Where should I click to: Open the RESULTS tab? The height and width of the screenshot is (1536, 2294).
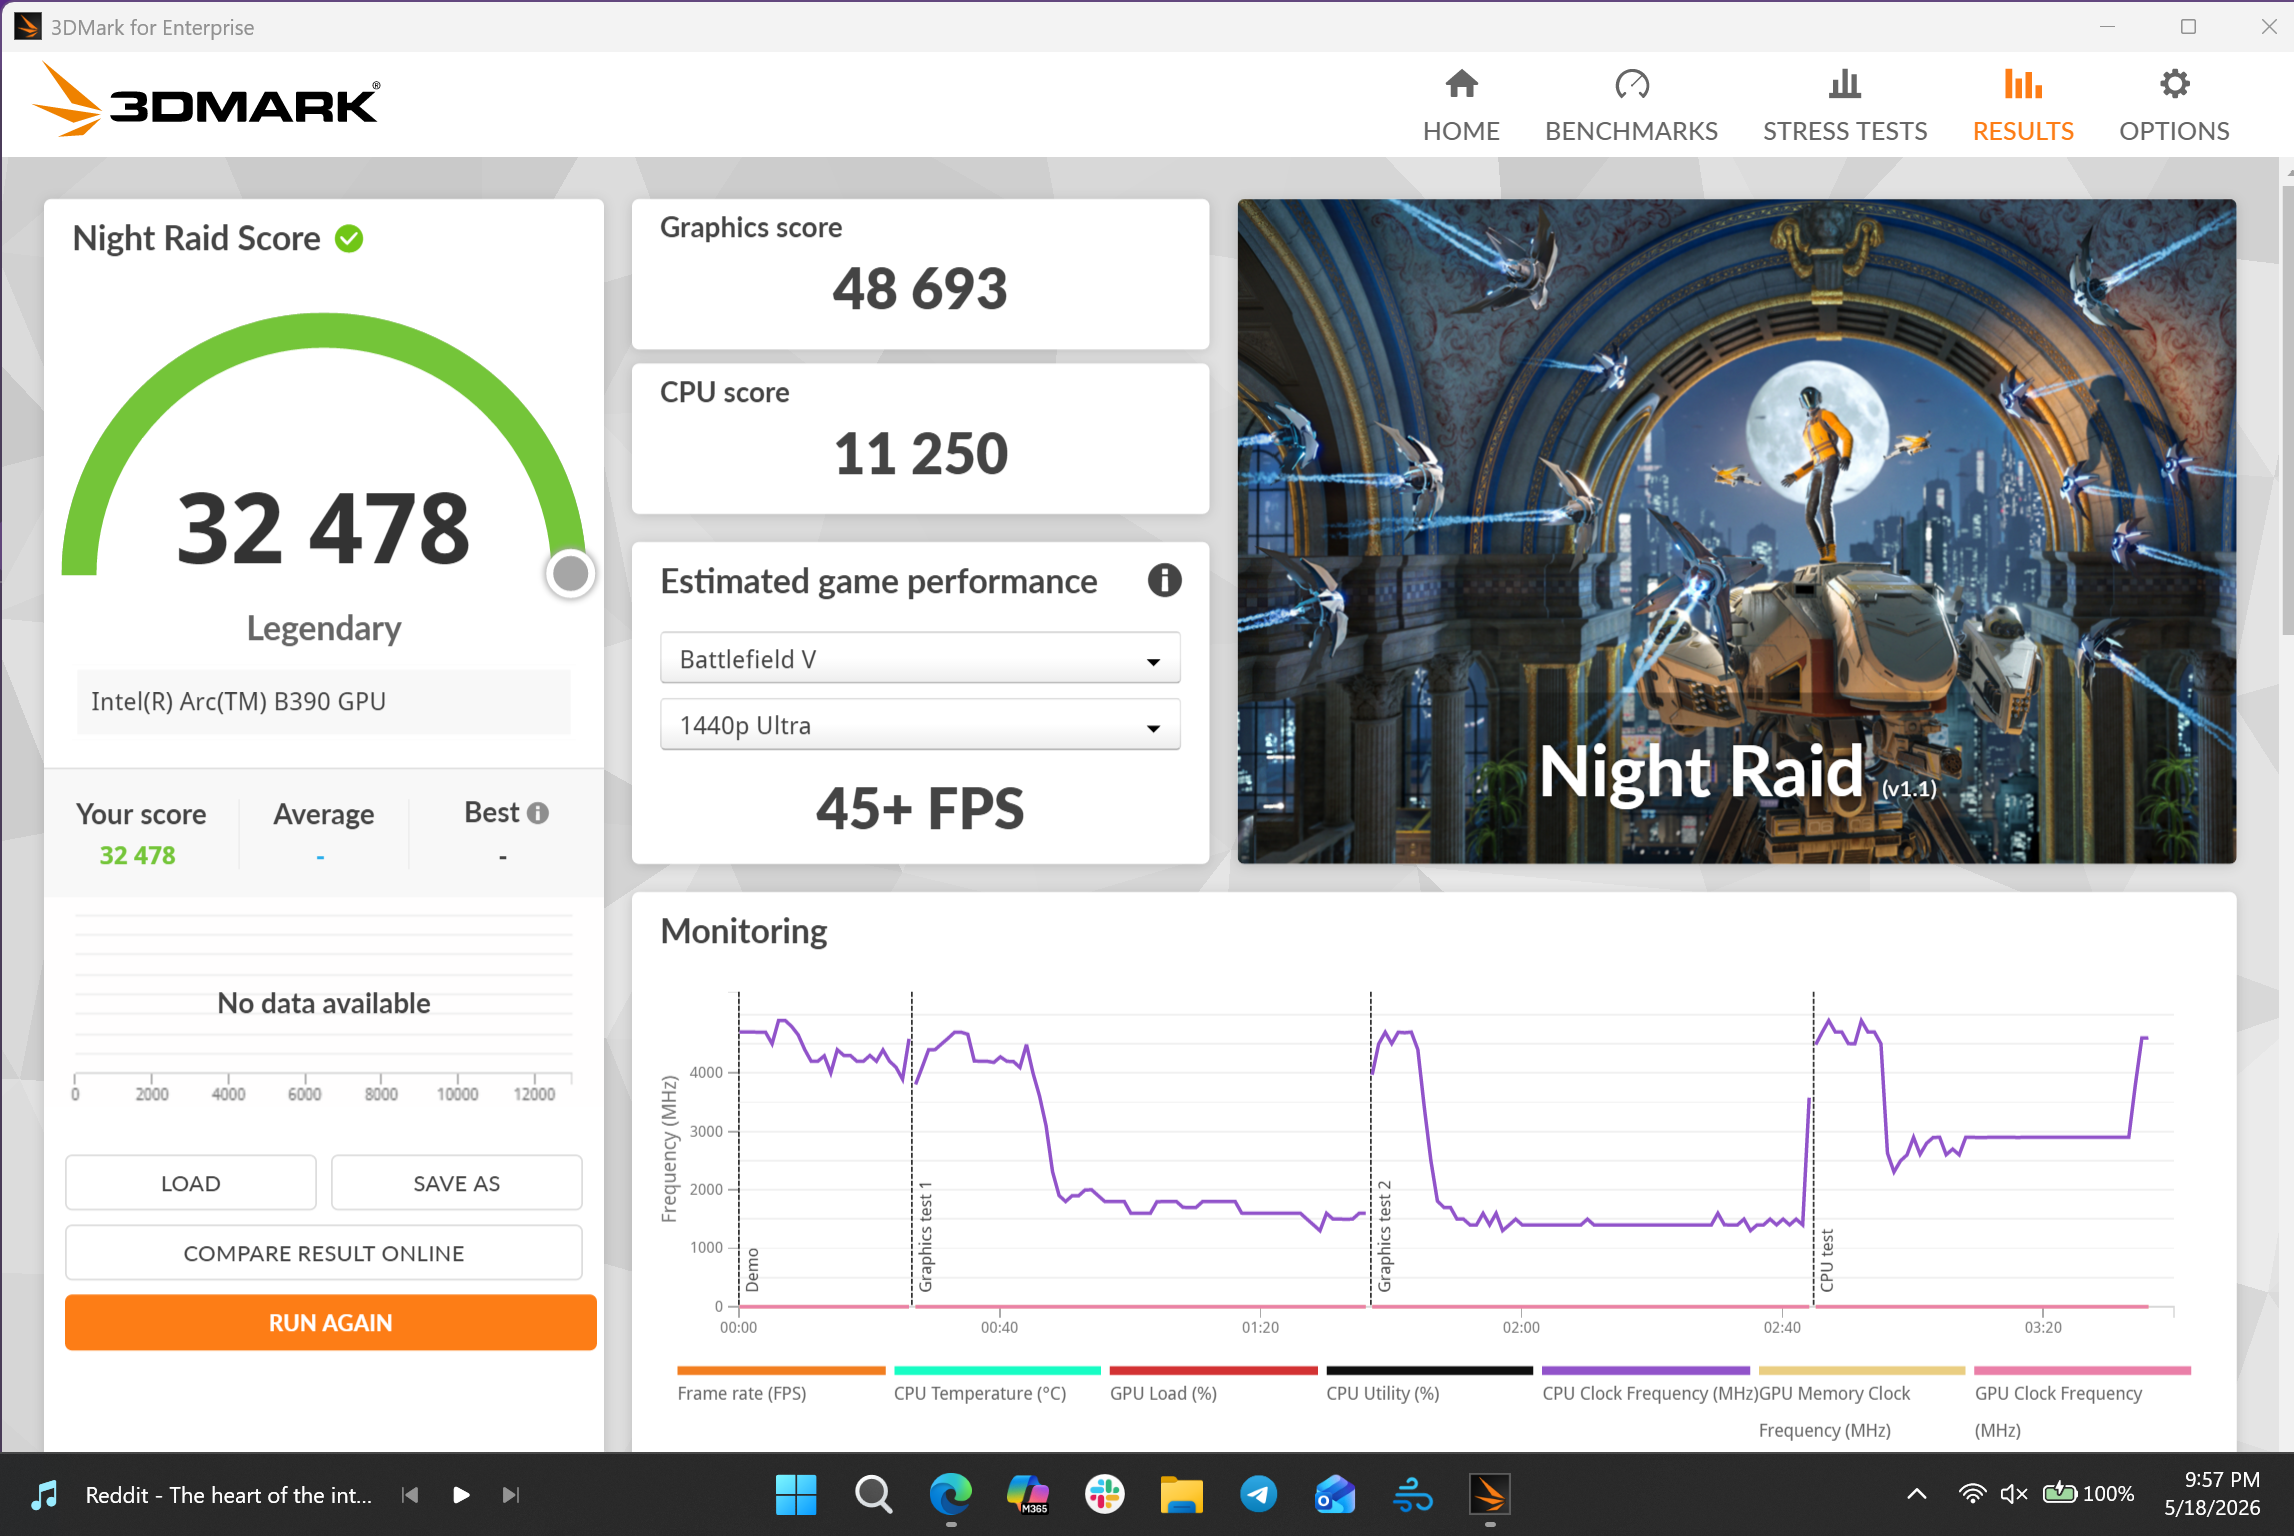(x=2022, y=106)
